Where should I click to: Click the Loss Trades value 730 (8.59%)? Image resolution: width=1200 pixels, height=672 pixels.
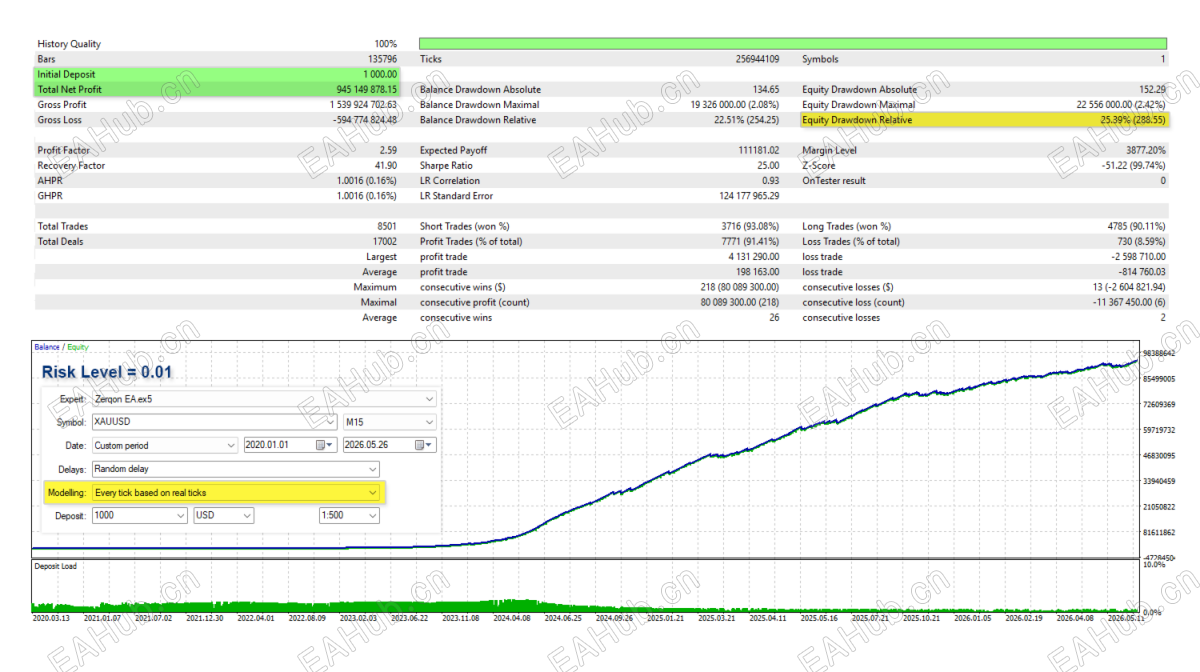[x=1139, y=241]
